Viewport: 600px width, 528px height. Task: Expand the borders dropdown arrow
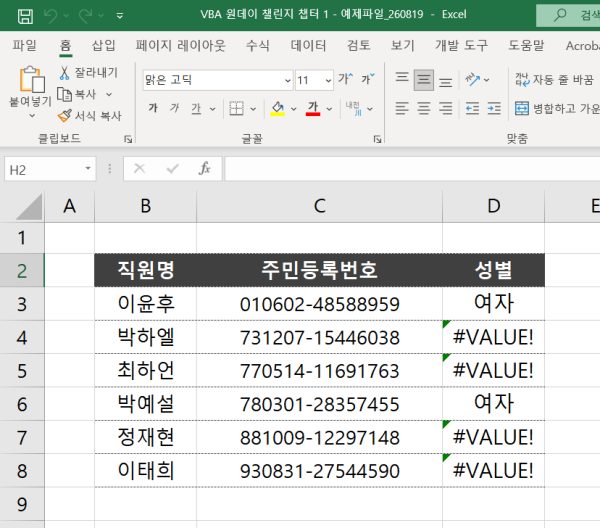pos(253,109)
